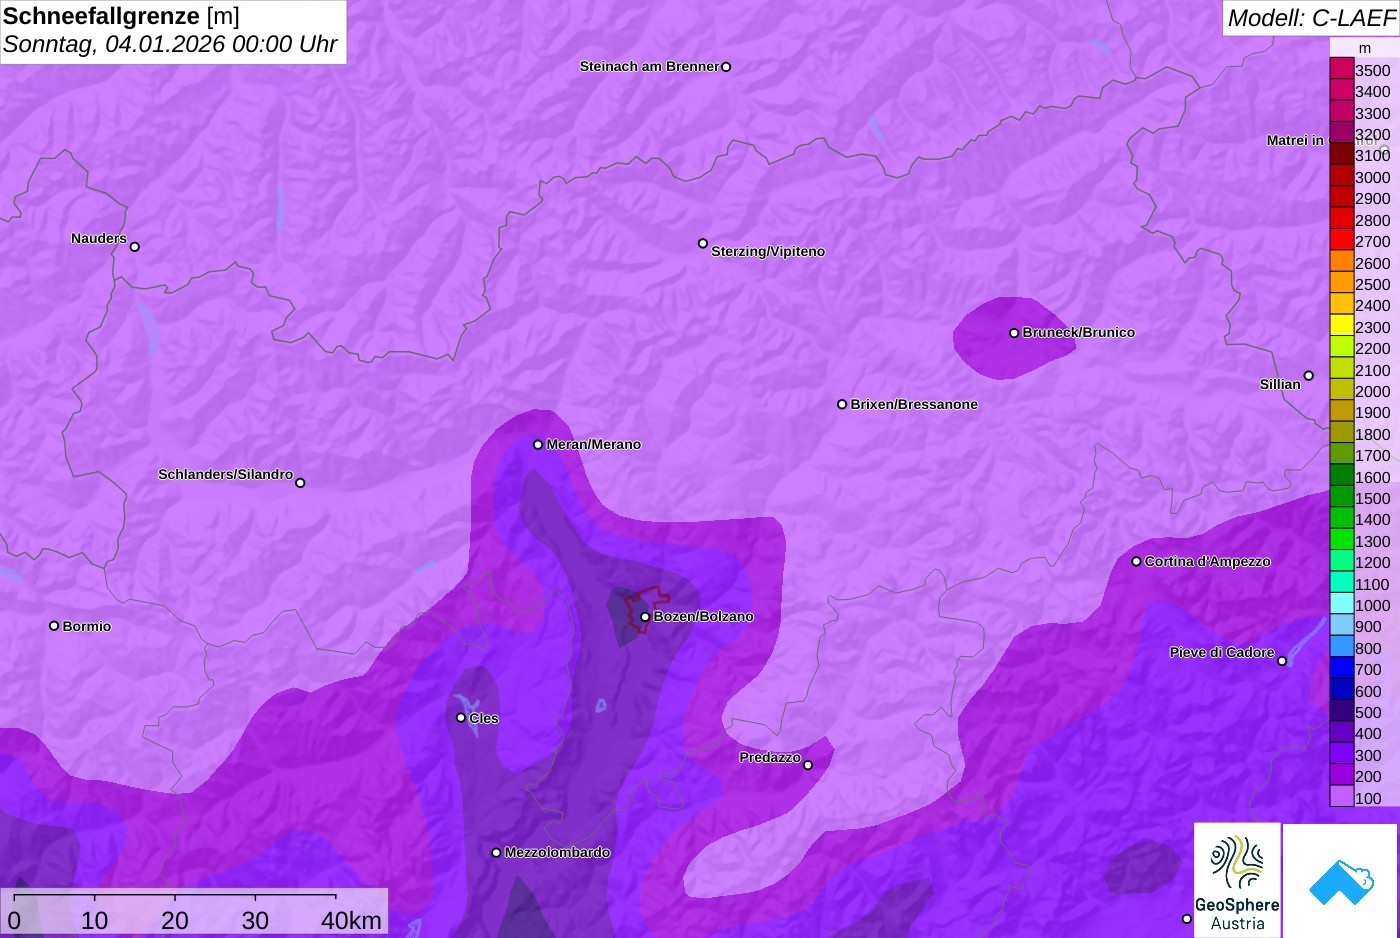Select the Steinach am Brenner label
The height and width of the screenshot is (938, 1400).
click(x=649, y=67)
